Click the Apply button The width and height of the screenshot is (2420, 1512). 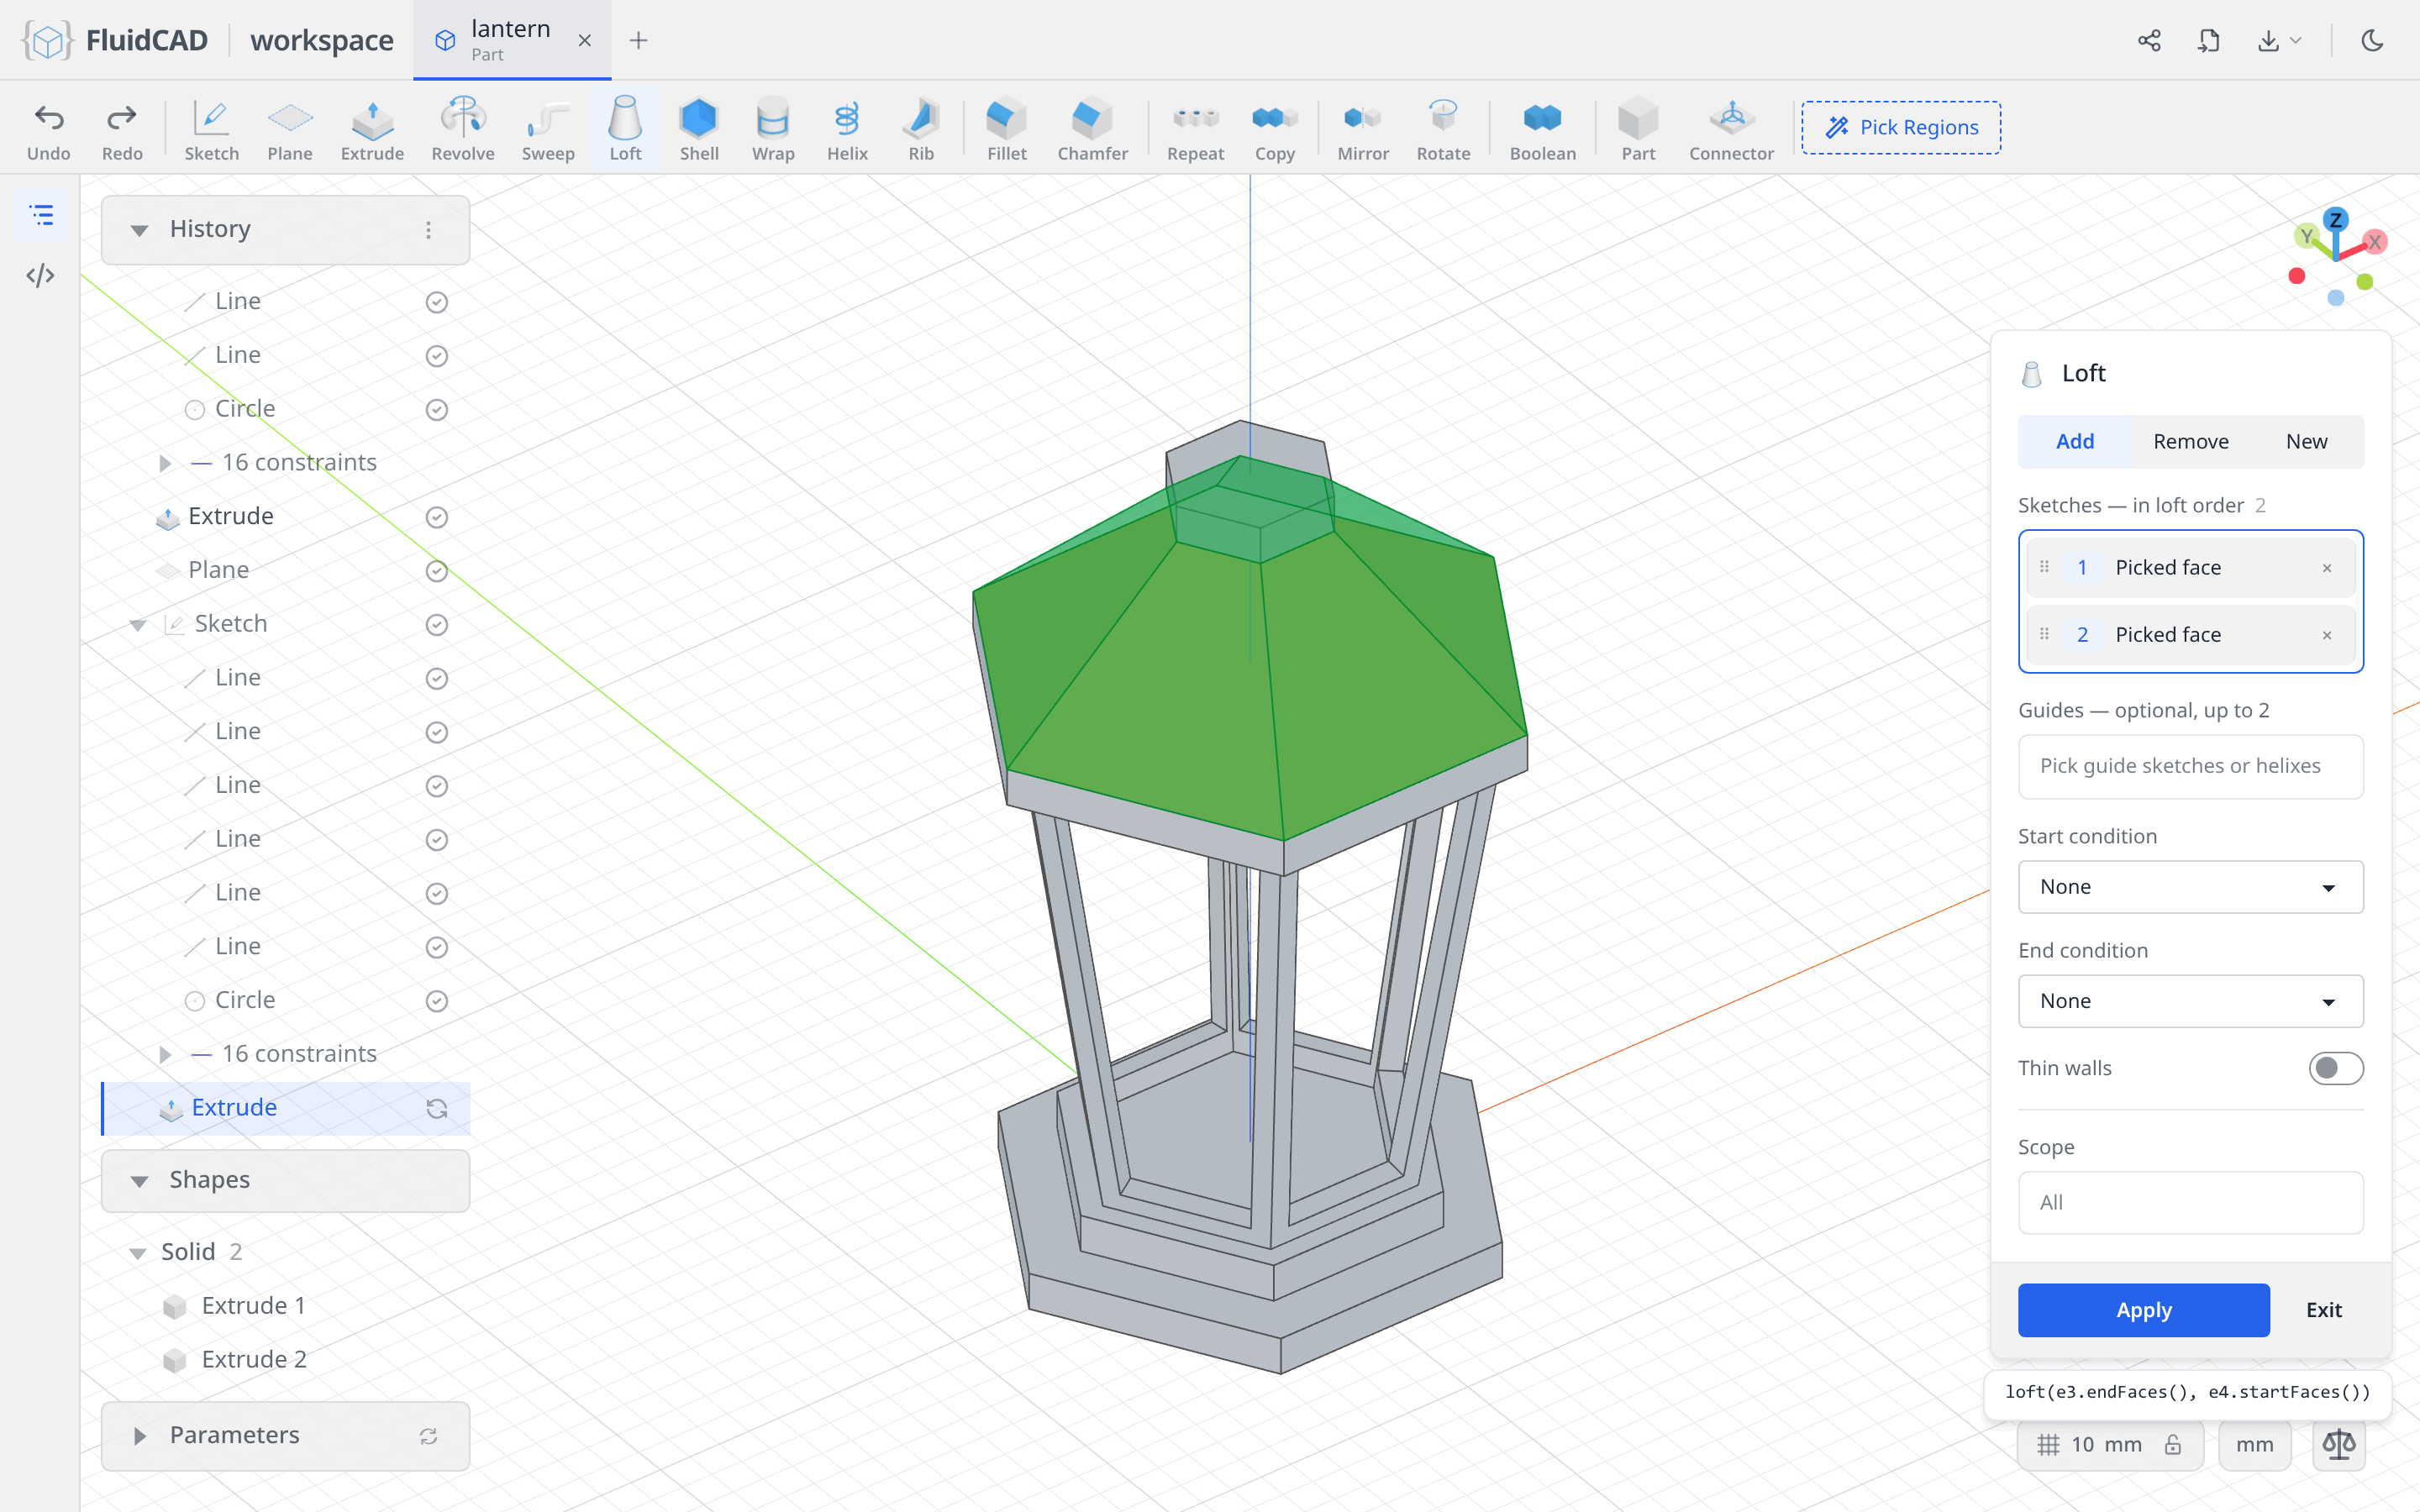(x=2143, y=1310)
